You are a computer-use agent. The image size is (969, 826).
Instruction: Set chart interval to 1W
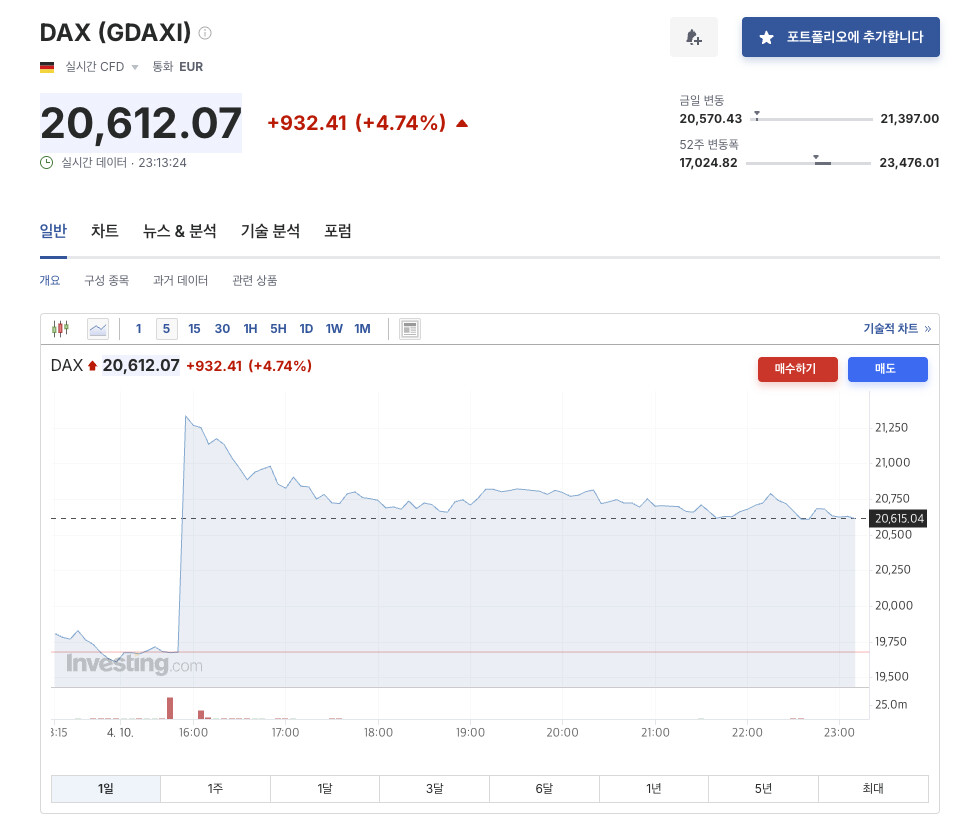coord(334,329)
